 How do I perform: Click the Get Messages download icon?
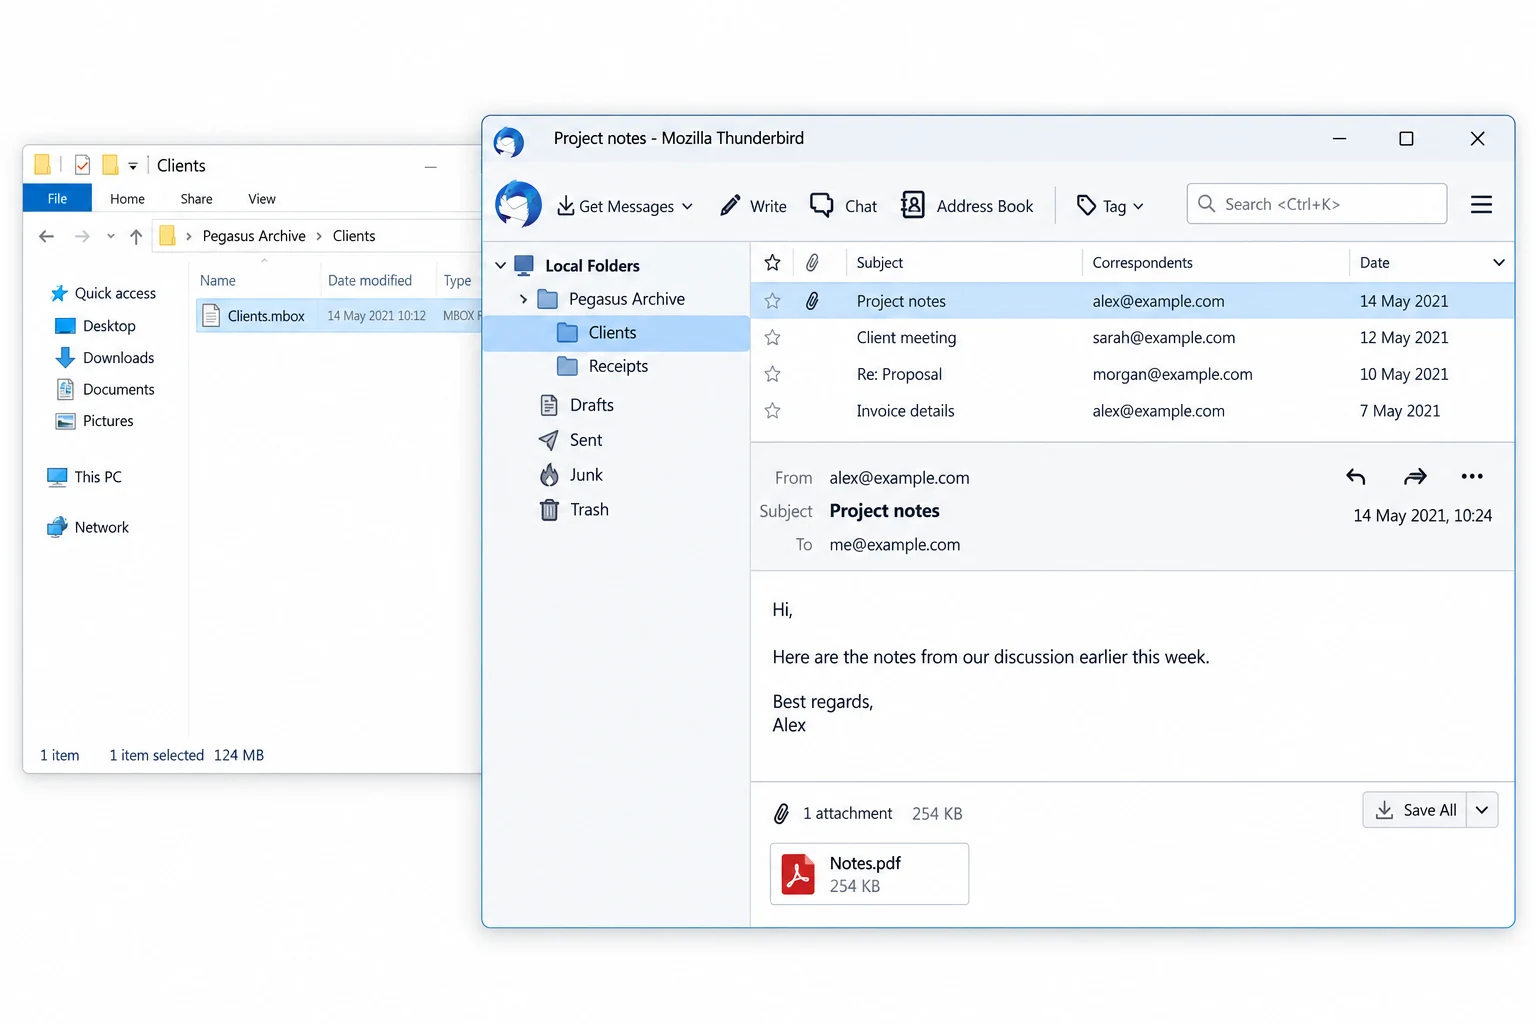tap(565, 206)
